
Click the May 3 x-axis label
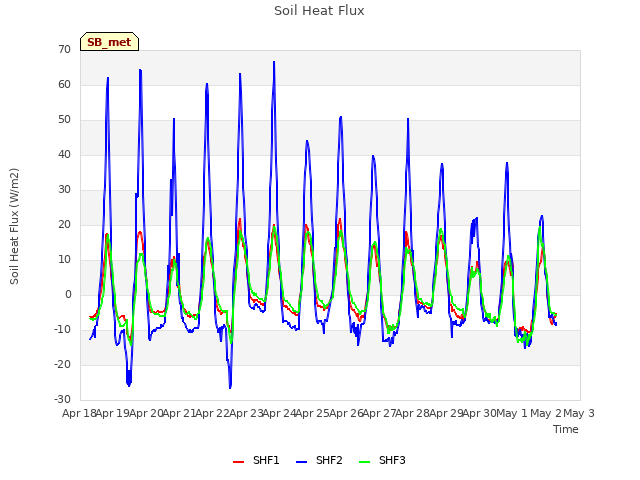[579, 413]
